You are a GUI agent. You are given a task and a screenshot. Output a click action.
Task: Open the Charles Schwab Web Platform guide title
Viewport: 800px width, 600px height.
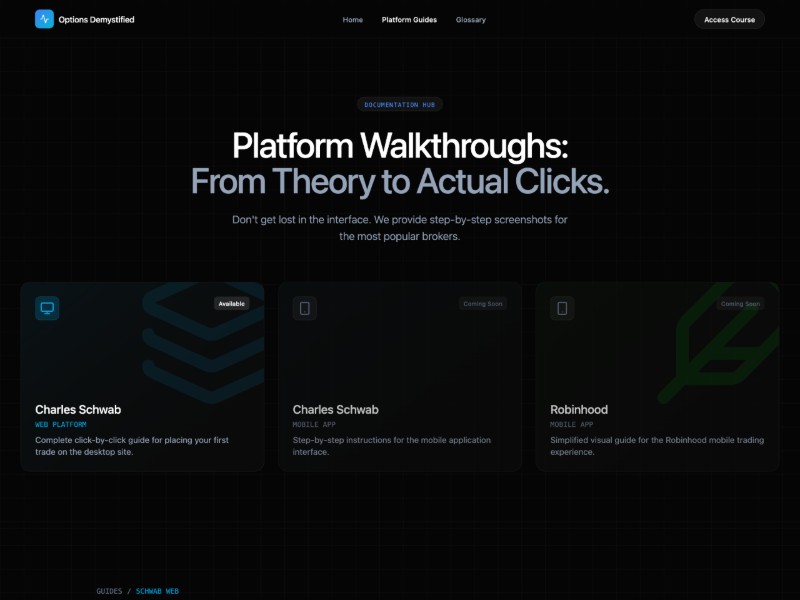pyautogui.click(x=78, y=410)
